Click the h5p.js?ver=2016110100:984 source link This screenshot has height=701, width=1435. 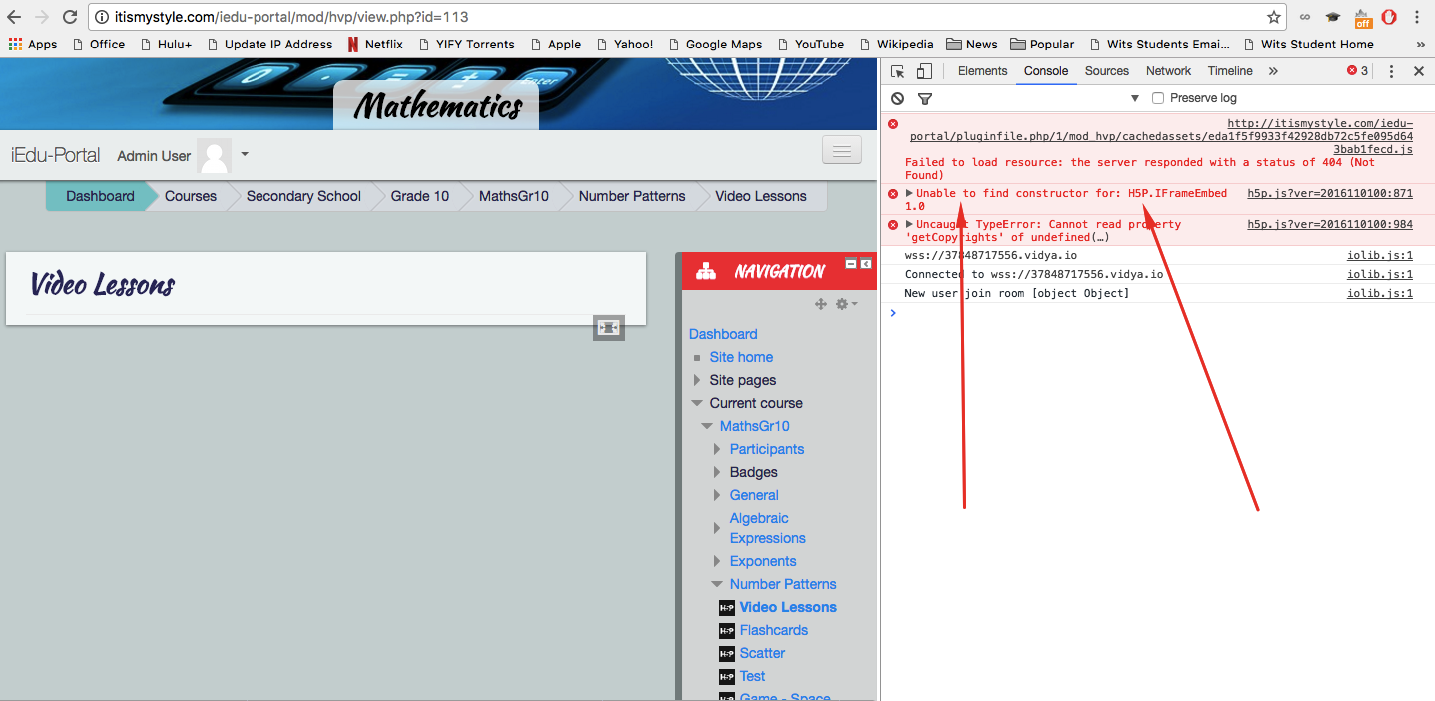[1330, 224]
